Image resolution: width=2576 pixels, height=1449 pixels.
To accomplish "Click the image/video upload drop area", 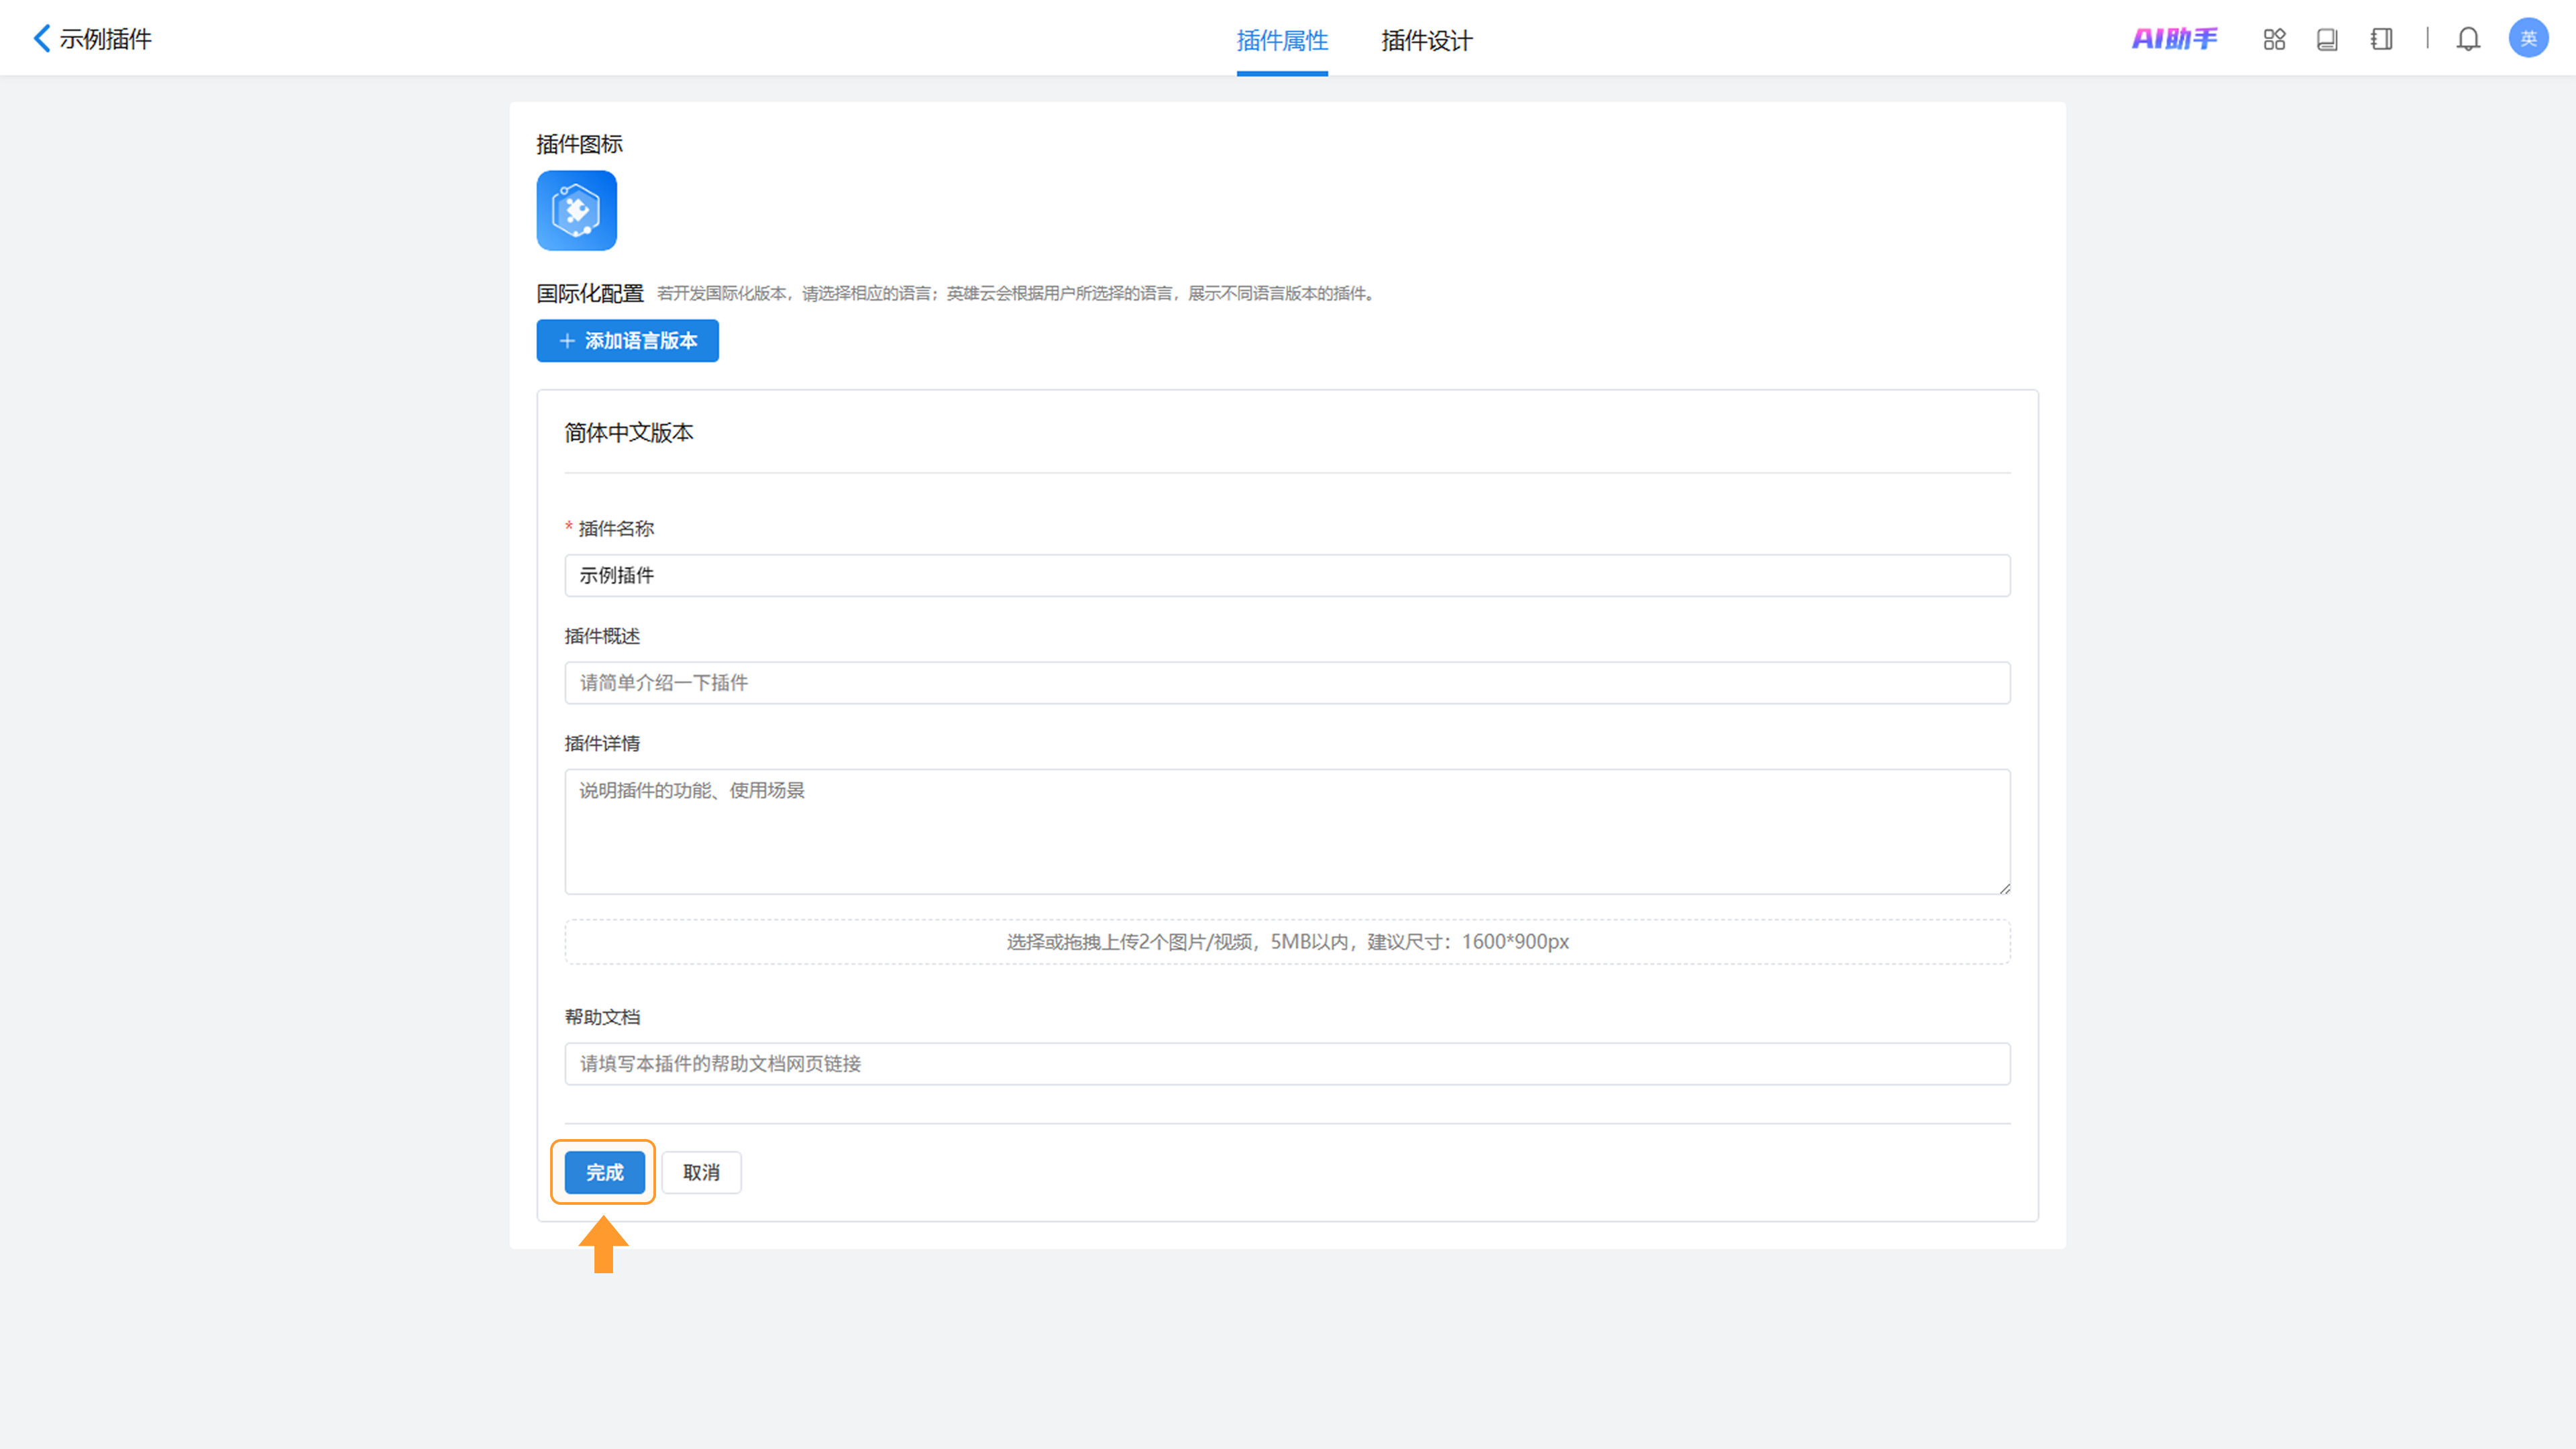I will pyautogui.click(x=1287, y=941).
